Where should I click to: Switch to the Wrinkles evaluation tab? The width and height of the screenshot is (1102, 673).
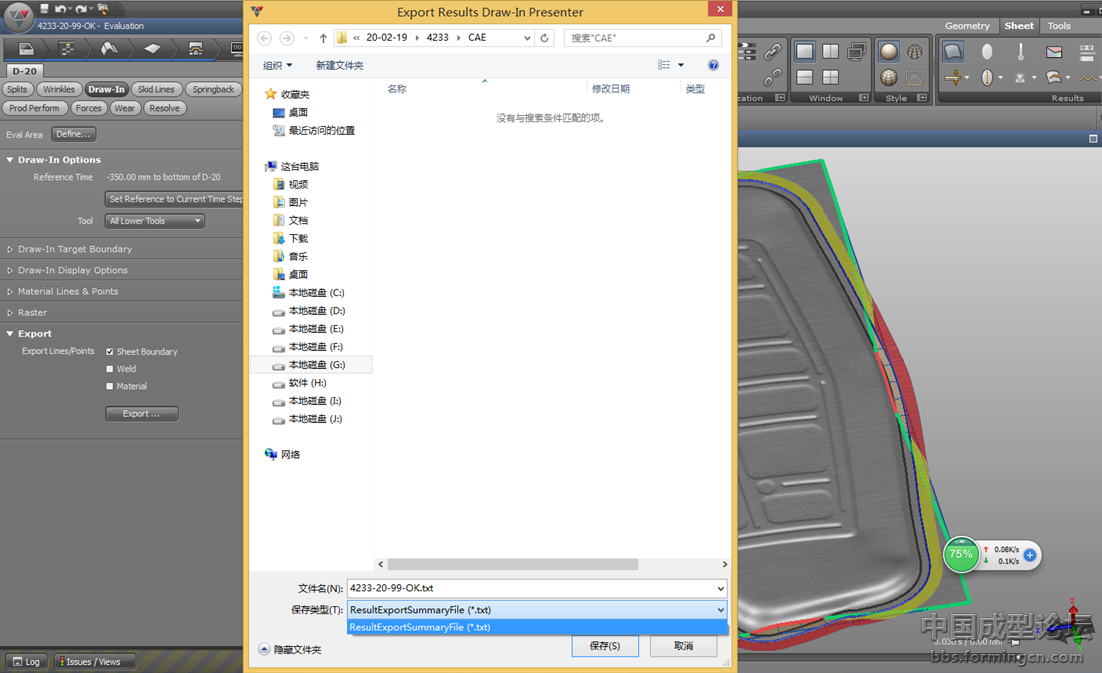(x=59, y=89)
